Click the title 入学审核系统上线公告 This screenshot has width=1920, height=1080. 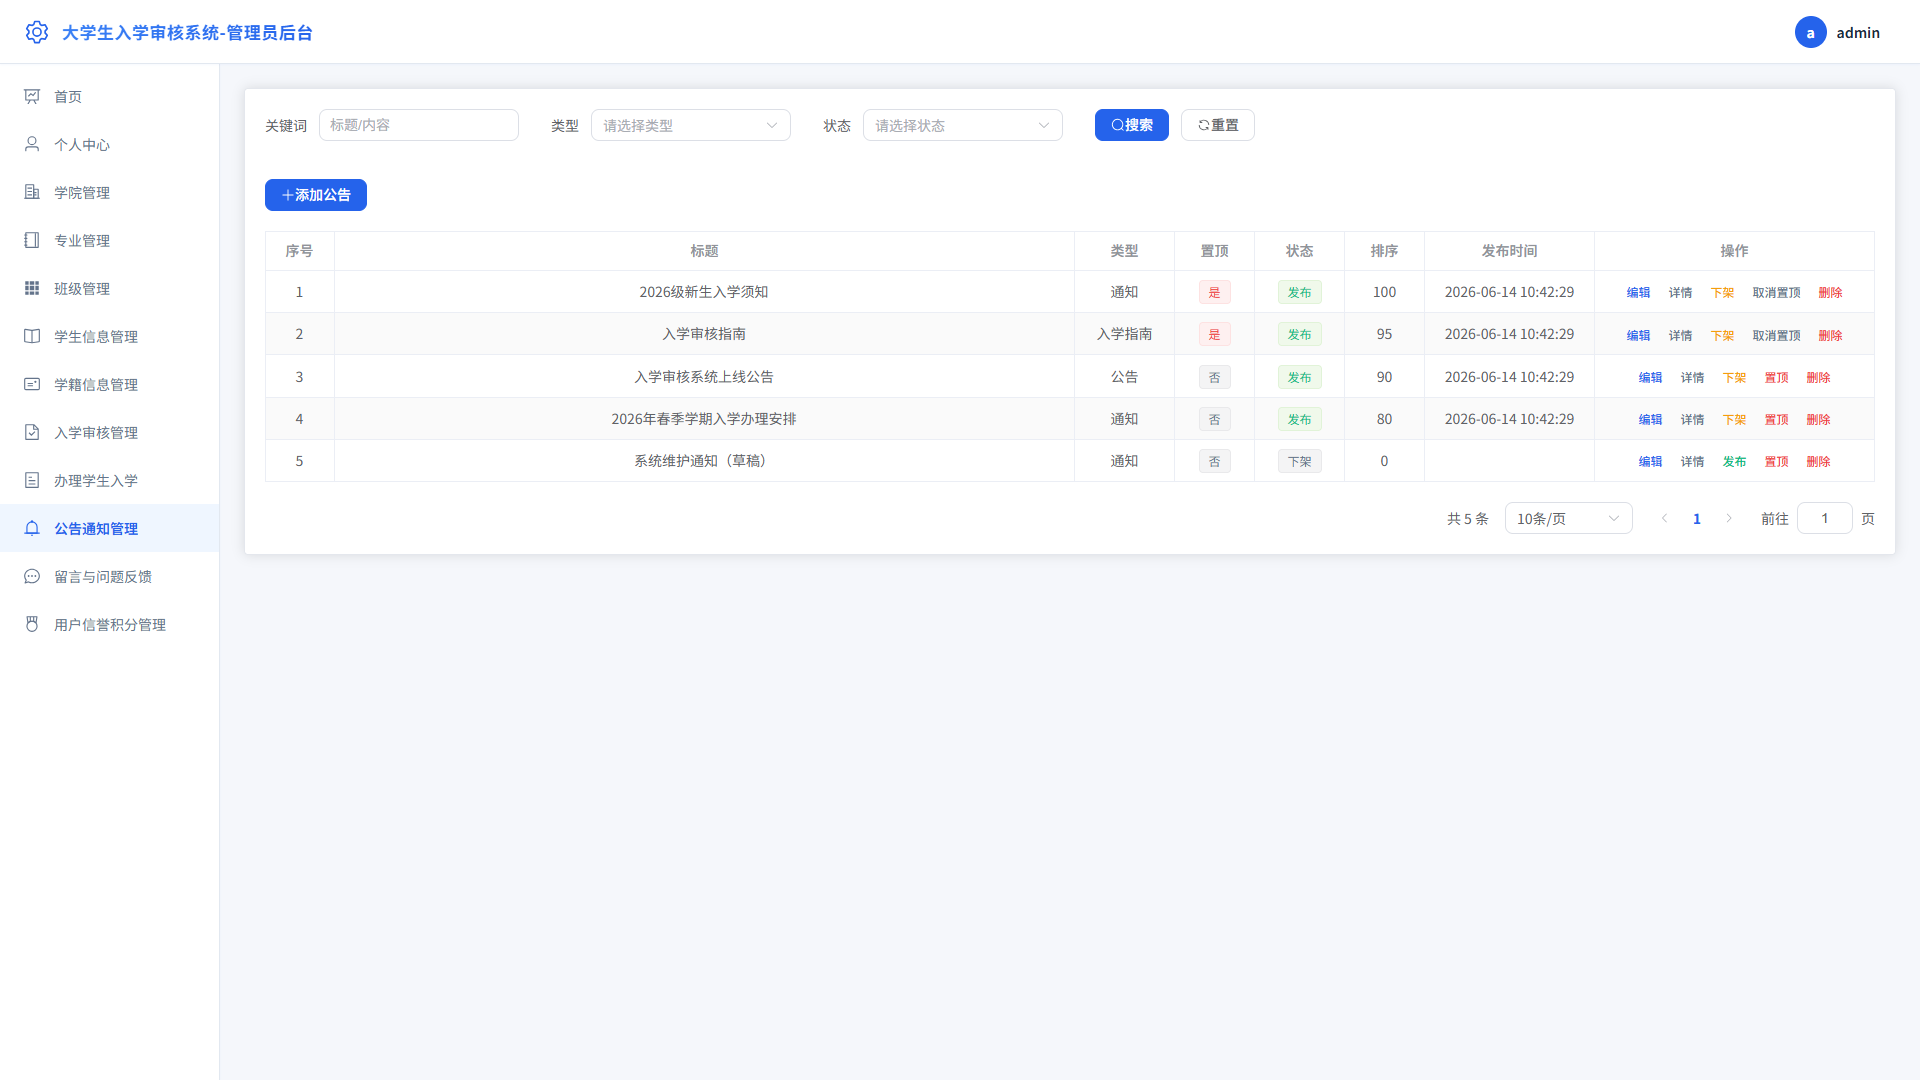[704, 377]
